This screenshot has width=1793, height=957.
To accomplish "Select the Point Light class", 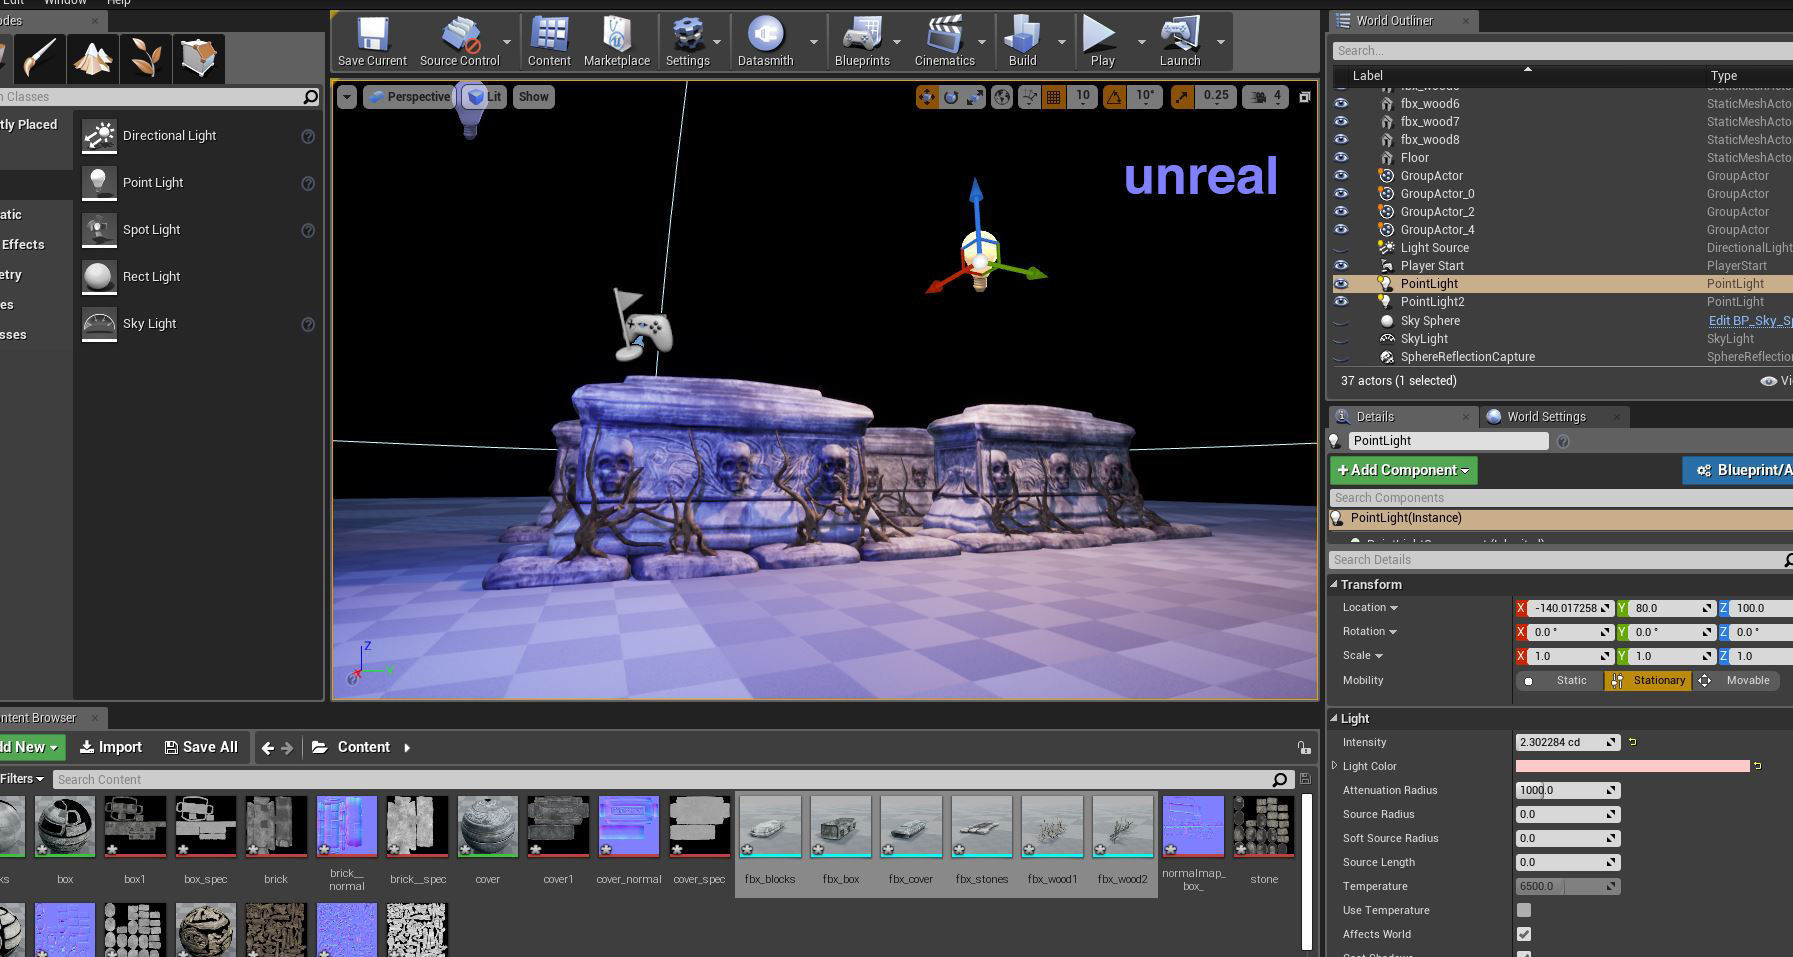I will (197, 183).
